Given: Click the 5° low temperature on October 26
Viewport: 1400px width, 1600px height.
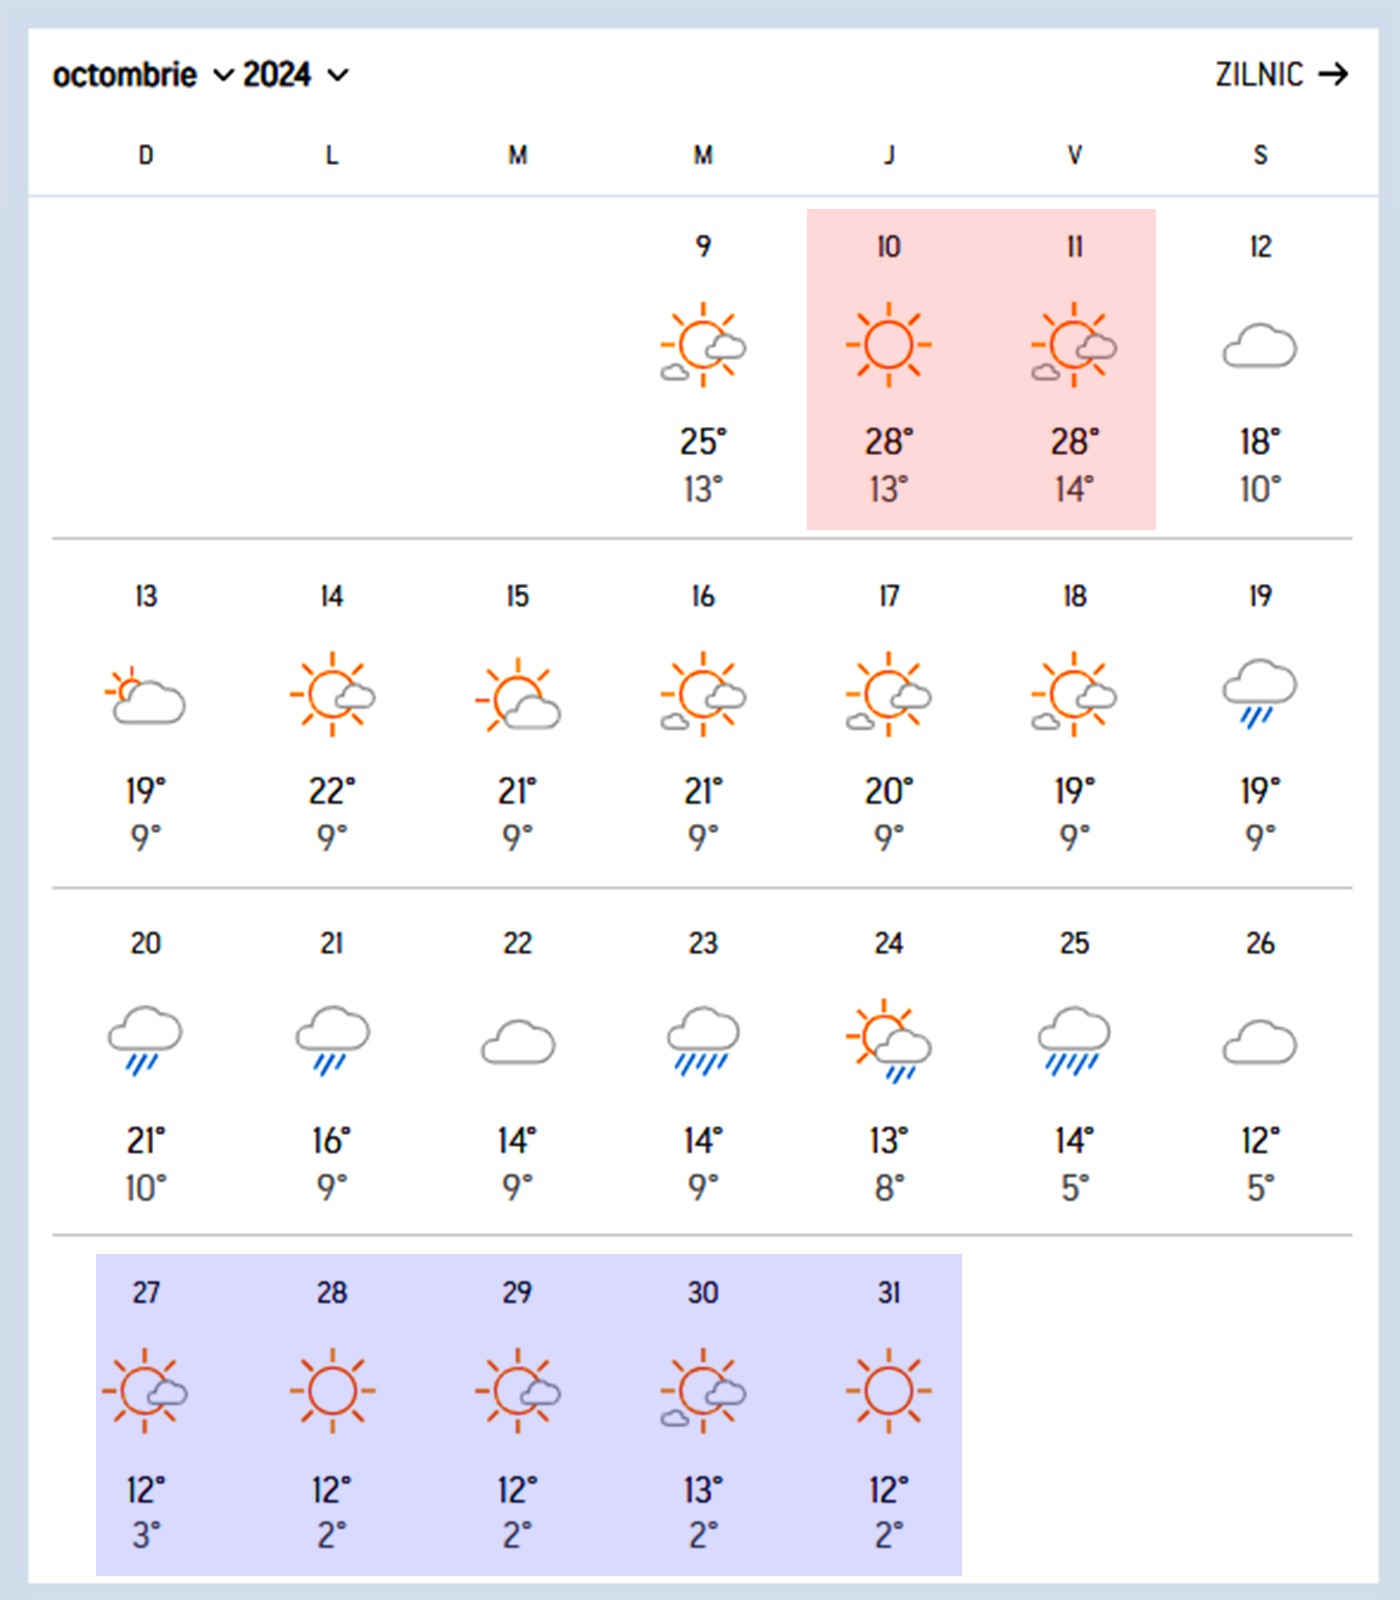Looking at the screenshot, I should (x=1260, y=1188).
